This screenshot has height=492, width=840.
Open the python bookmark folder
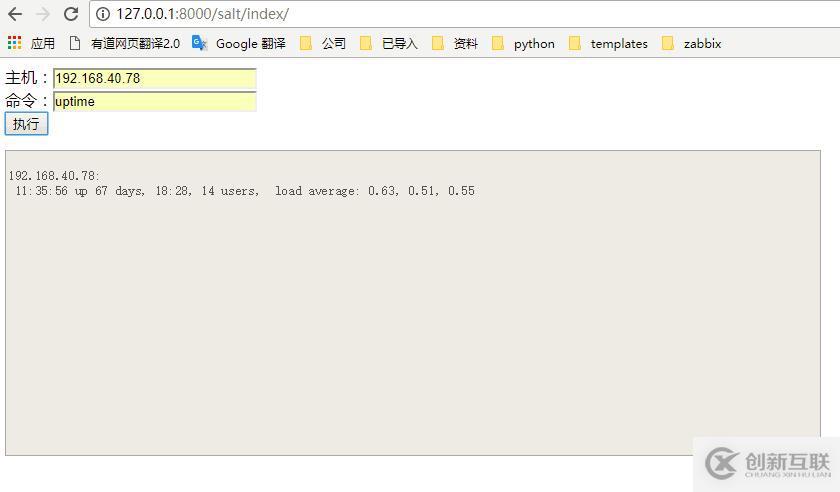pos(523,43)
